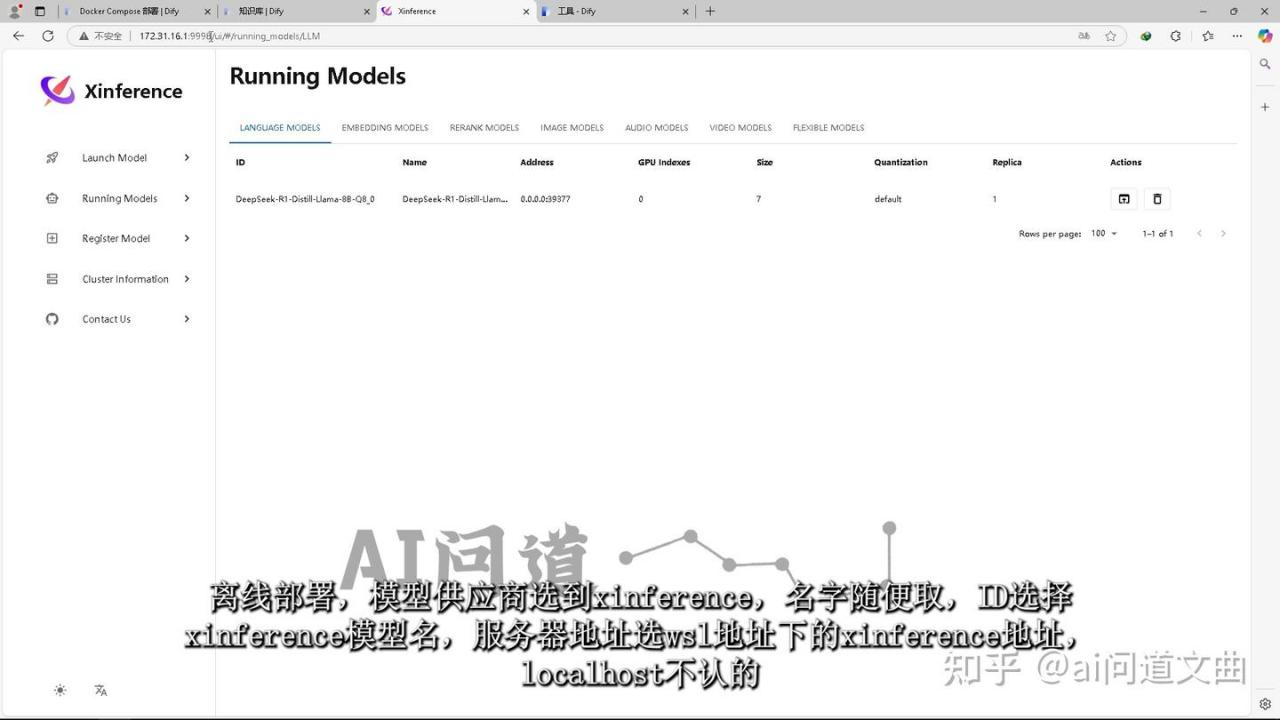The height and width of the screenshot is (720, 1280).
Task: Switch to the Flexible Models tab
Action: [828, 128]
